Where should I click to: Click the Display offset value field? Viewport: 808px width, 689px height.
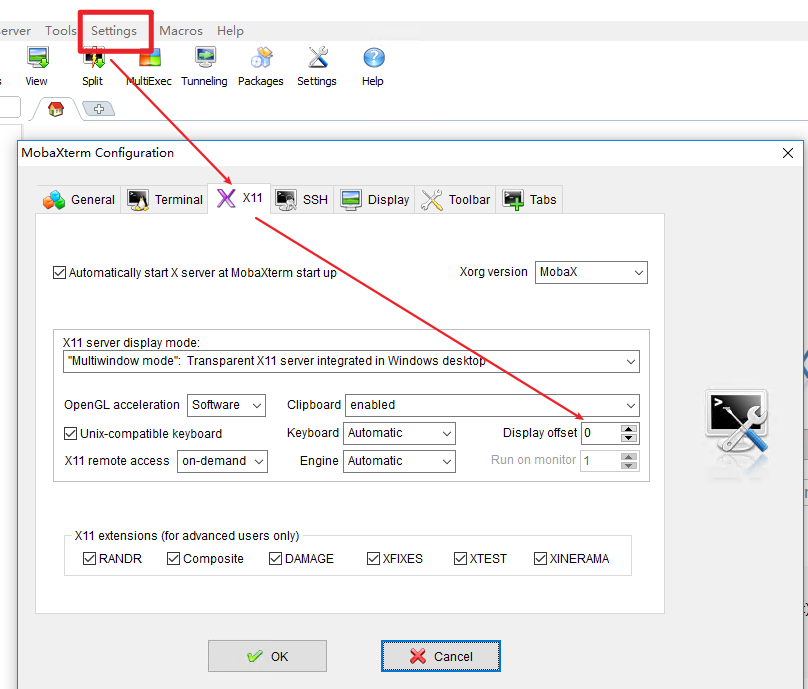[601, 433]
